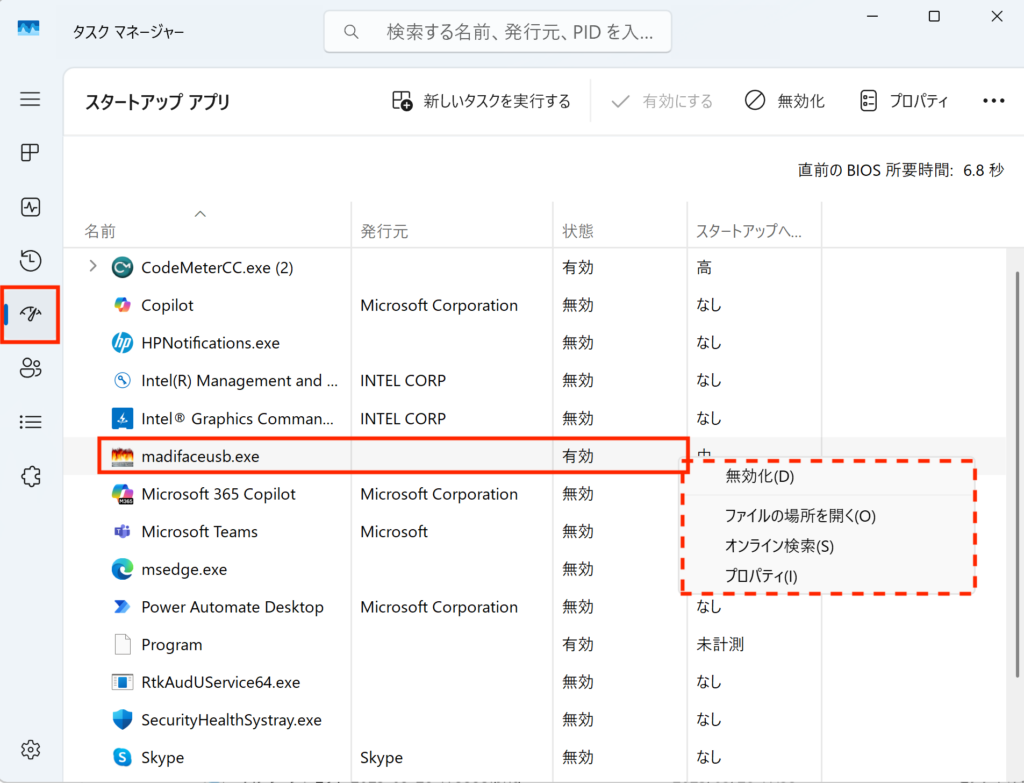This screenshot has height=783, width=1024.
Task: Choose 無効化(D) in context menu
Action: pos(760,476)
